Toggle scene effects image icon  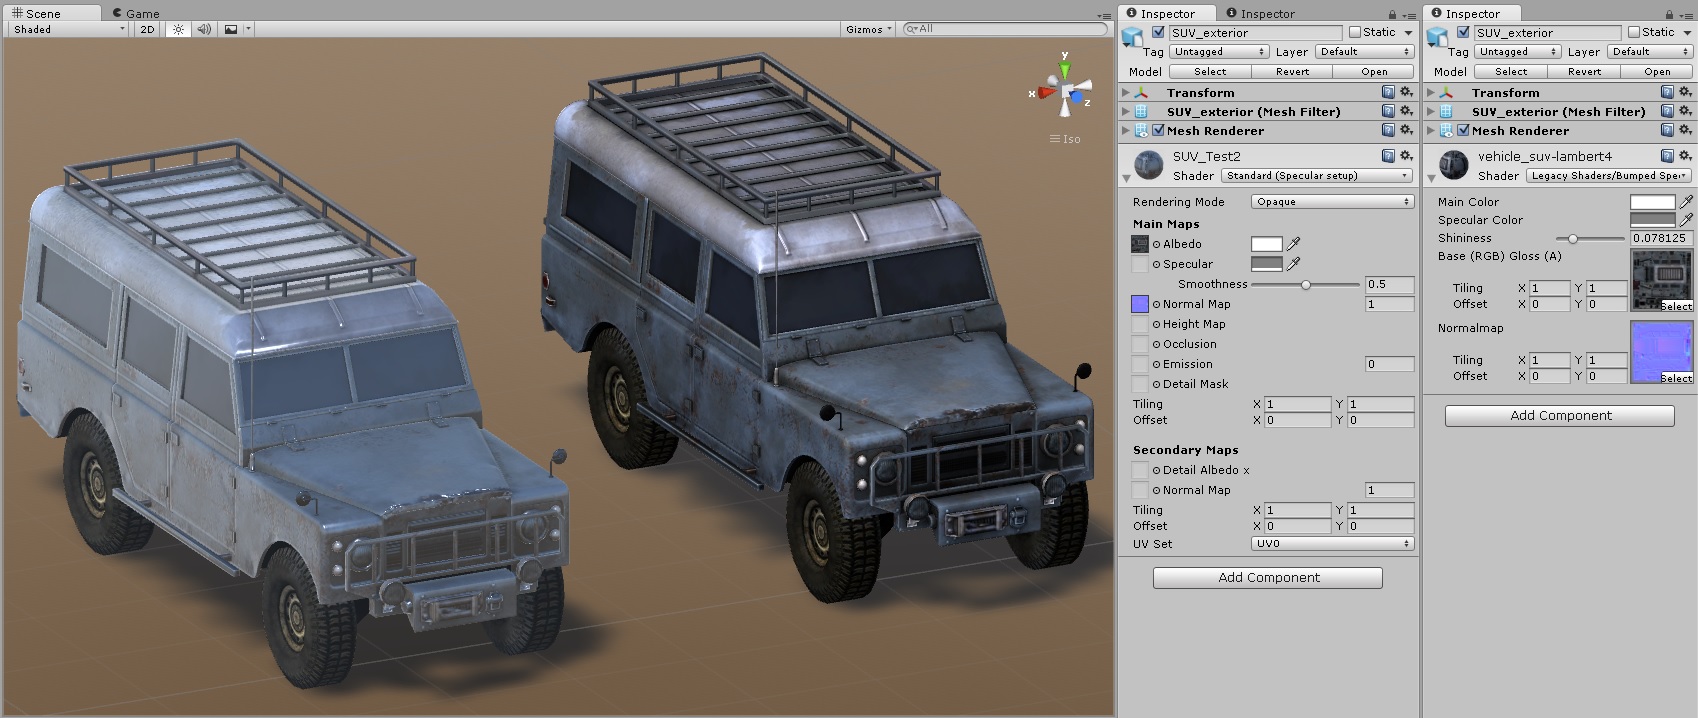pos(231,29)
